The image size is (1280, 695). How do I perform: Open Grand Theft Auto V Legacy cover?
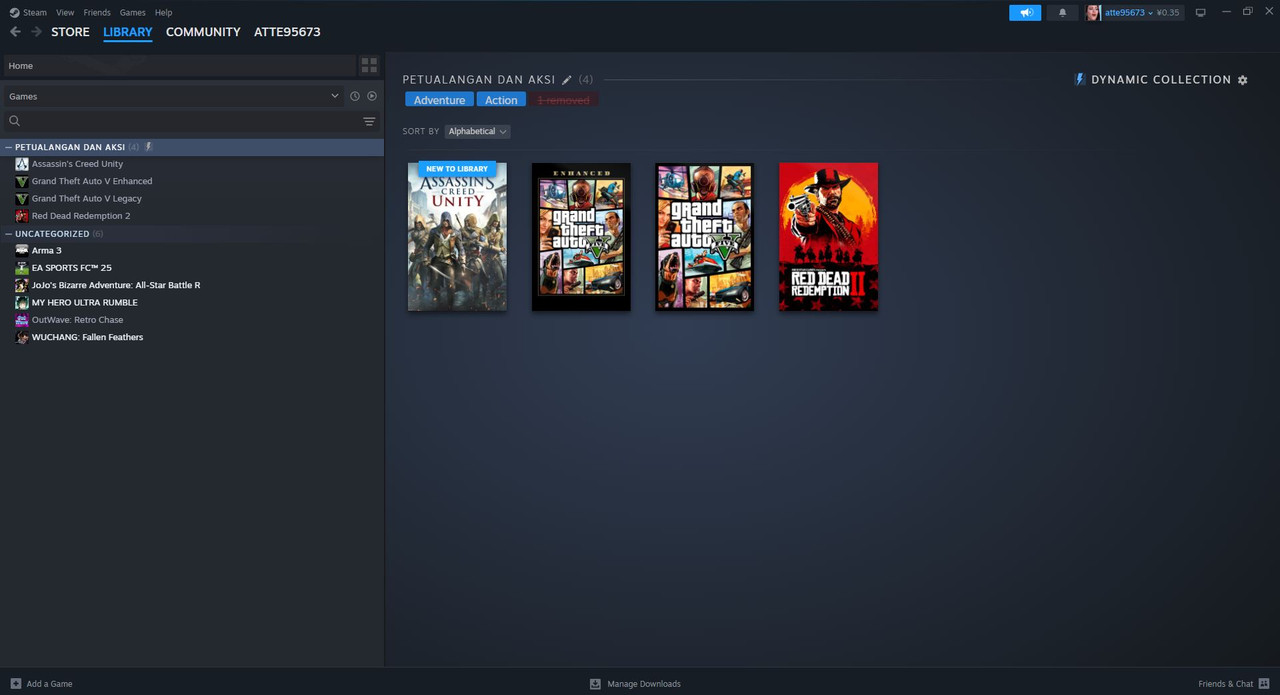[705, 237]
